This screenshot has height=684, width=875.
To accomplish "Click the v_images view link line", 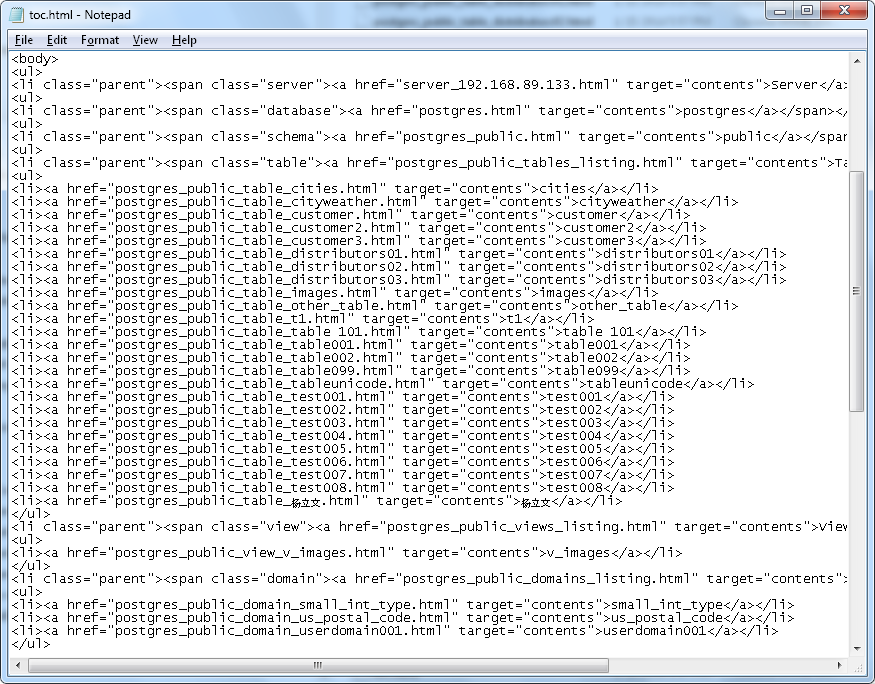I will [x=300, y=552].
